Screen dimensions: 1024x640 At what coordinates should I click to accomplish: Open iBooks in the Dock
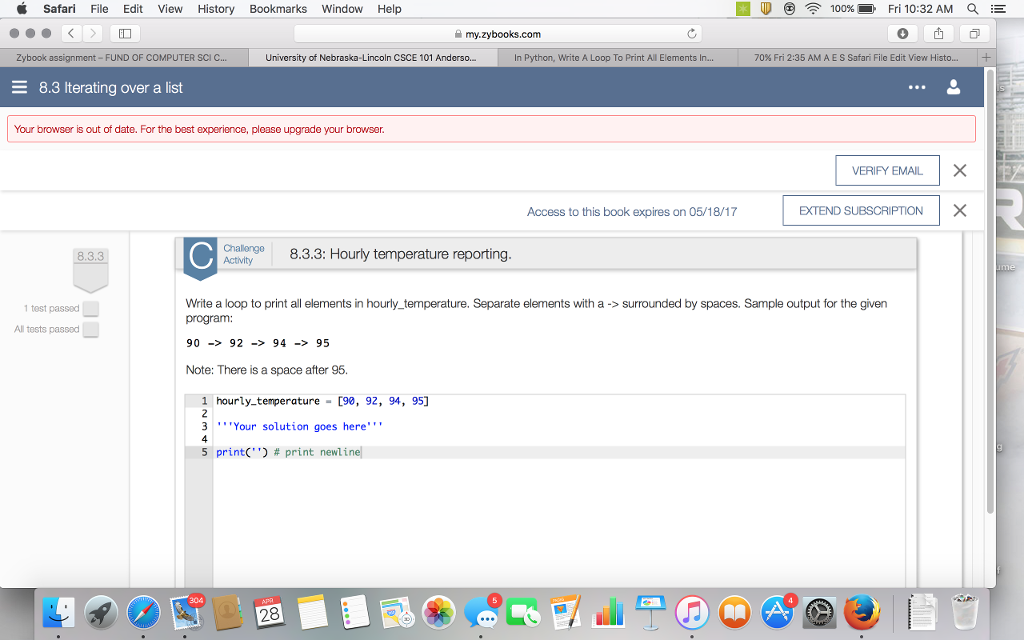(x=735, y=613)
